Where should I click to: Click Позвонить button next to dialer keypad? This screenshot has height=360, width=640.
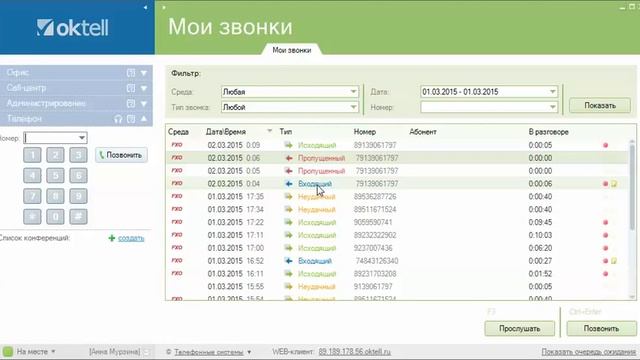point(121,155)
